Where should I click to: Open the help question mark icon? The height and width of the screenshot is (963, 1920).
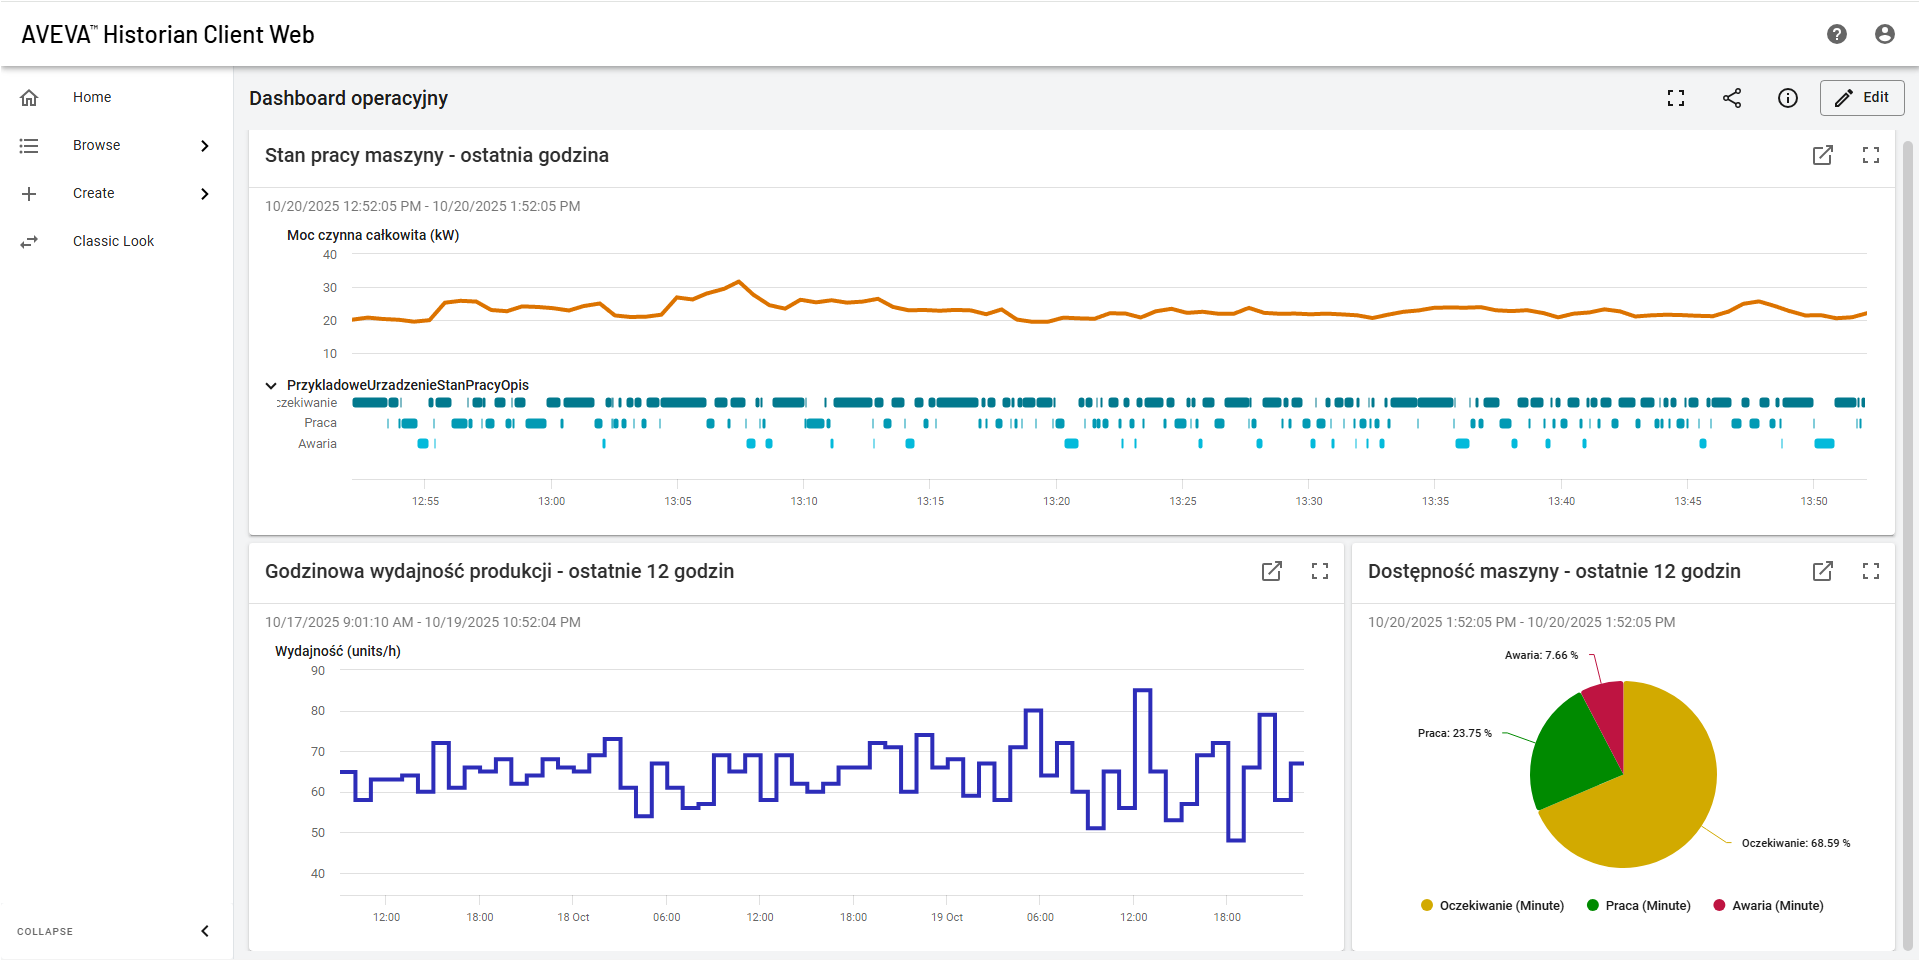(x=1836, y=34)
